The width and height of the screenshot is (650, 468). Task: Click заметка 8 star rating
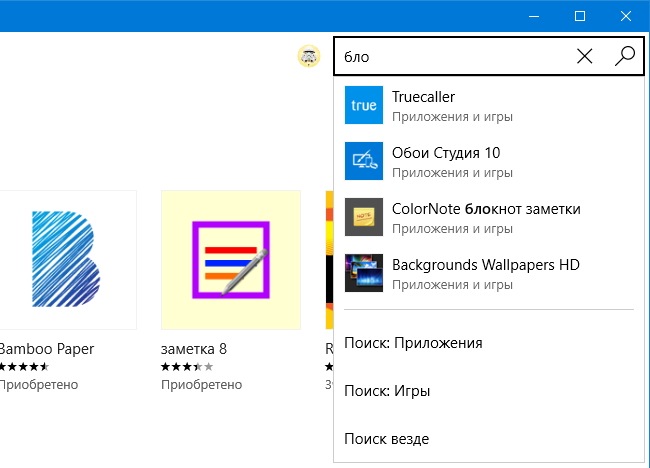pyautogui.click(x=187, y=366)
